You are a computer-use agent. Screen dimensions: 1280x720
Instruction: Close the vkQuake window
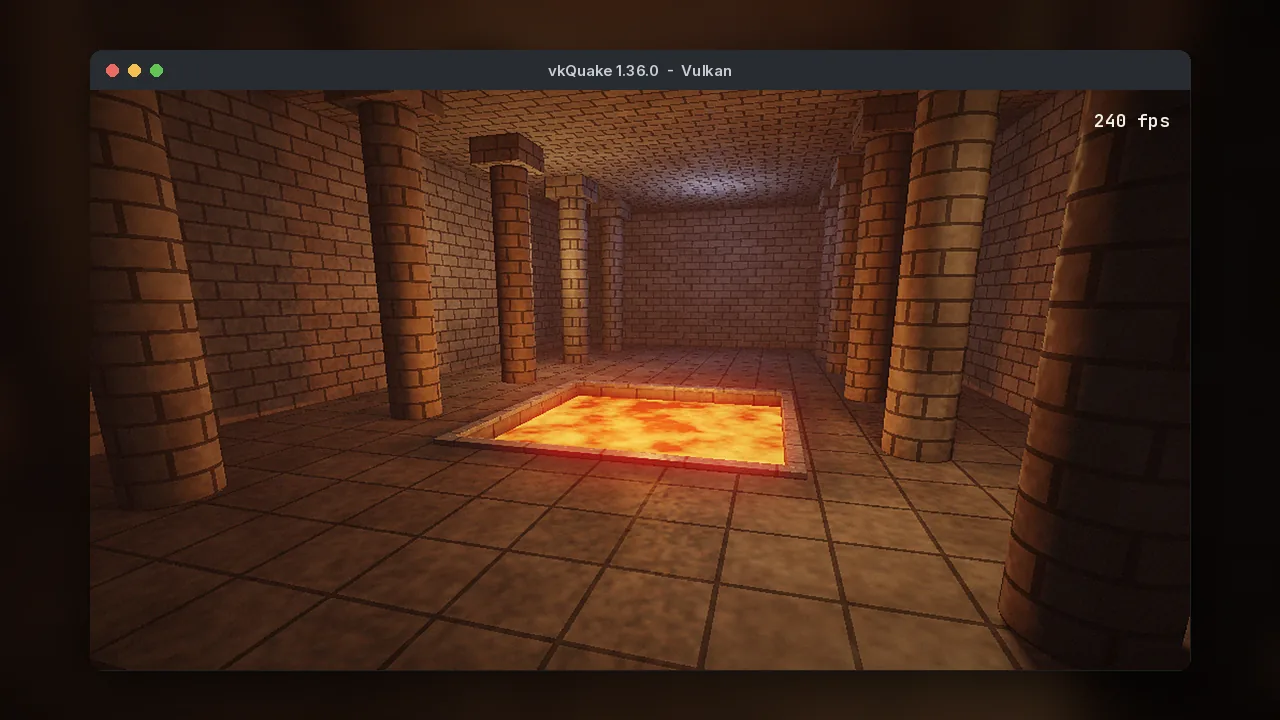coord(112,70)
